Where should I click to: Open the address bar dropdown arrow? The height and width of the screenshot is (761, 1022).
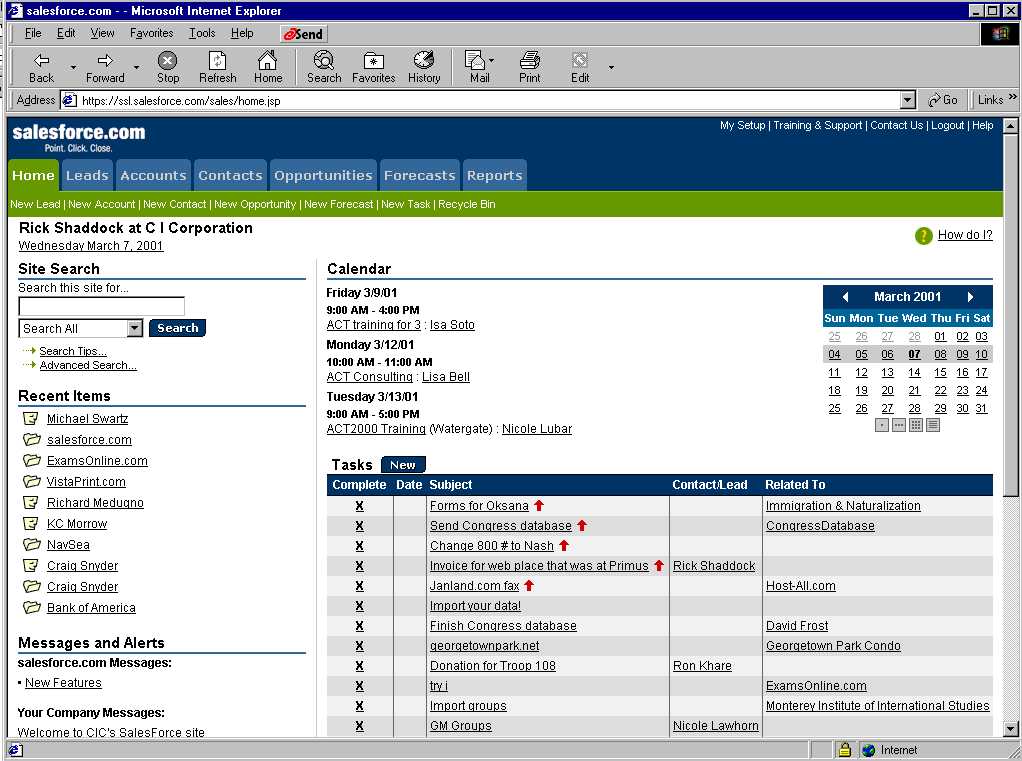[907, 100]
